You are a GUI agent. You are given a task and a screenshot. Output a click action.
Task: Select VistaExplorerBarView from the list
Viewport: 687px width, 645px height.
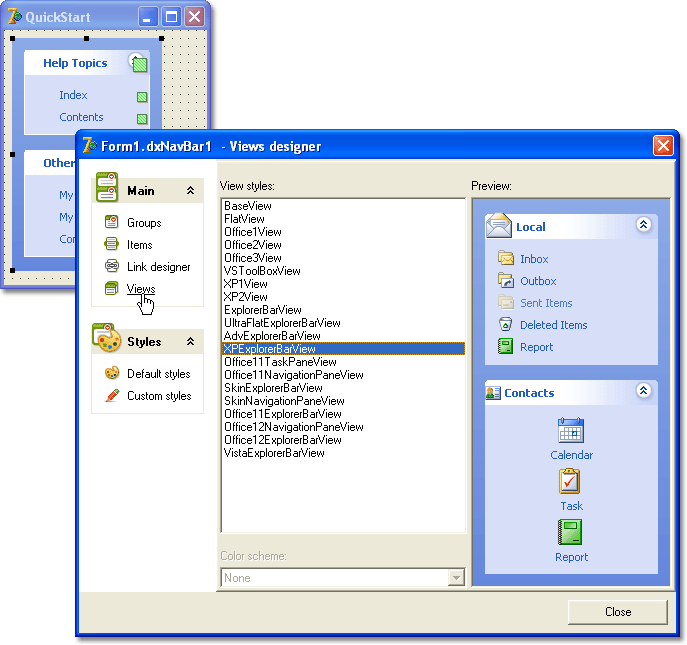coord(275,453)
